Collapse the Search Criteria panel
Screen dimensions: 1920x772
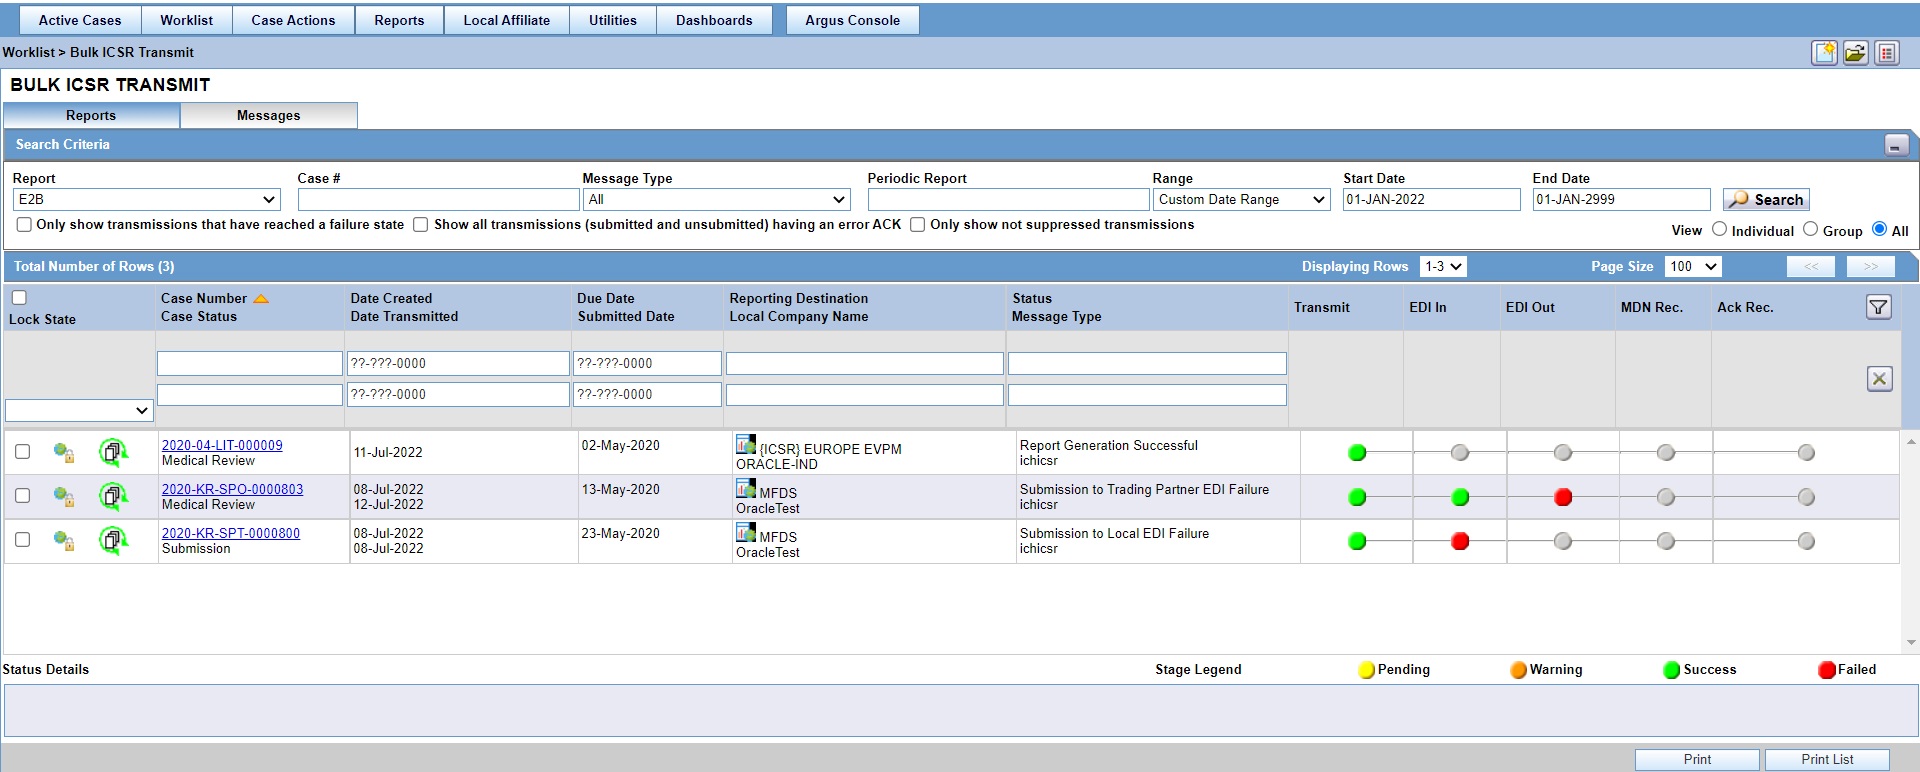click(1896, 145)
